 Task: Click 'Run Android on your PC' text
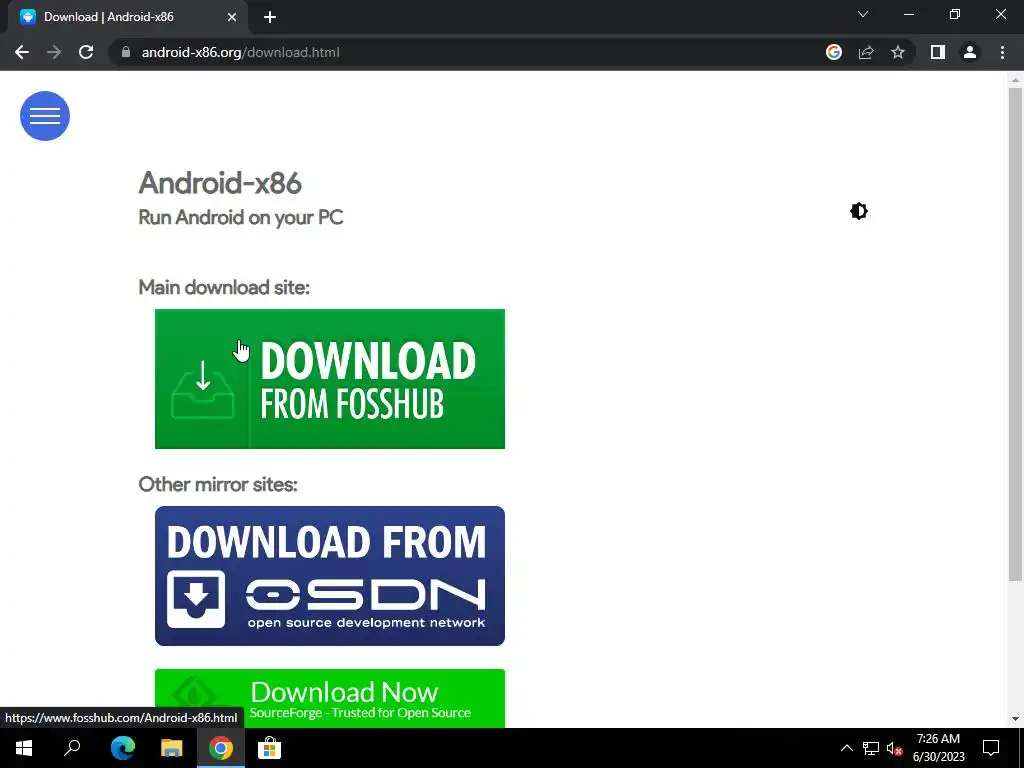pos(241,217)
